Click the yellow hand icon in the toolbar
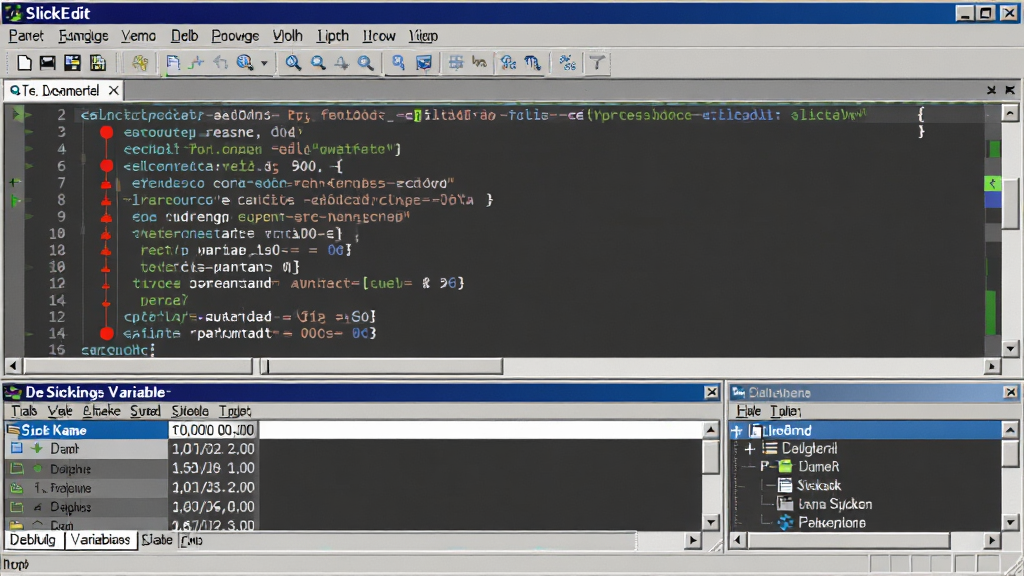 point(139,63)
